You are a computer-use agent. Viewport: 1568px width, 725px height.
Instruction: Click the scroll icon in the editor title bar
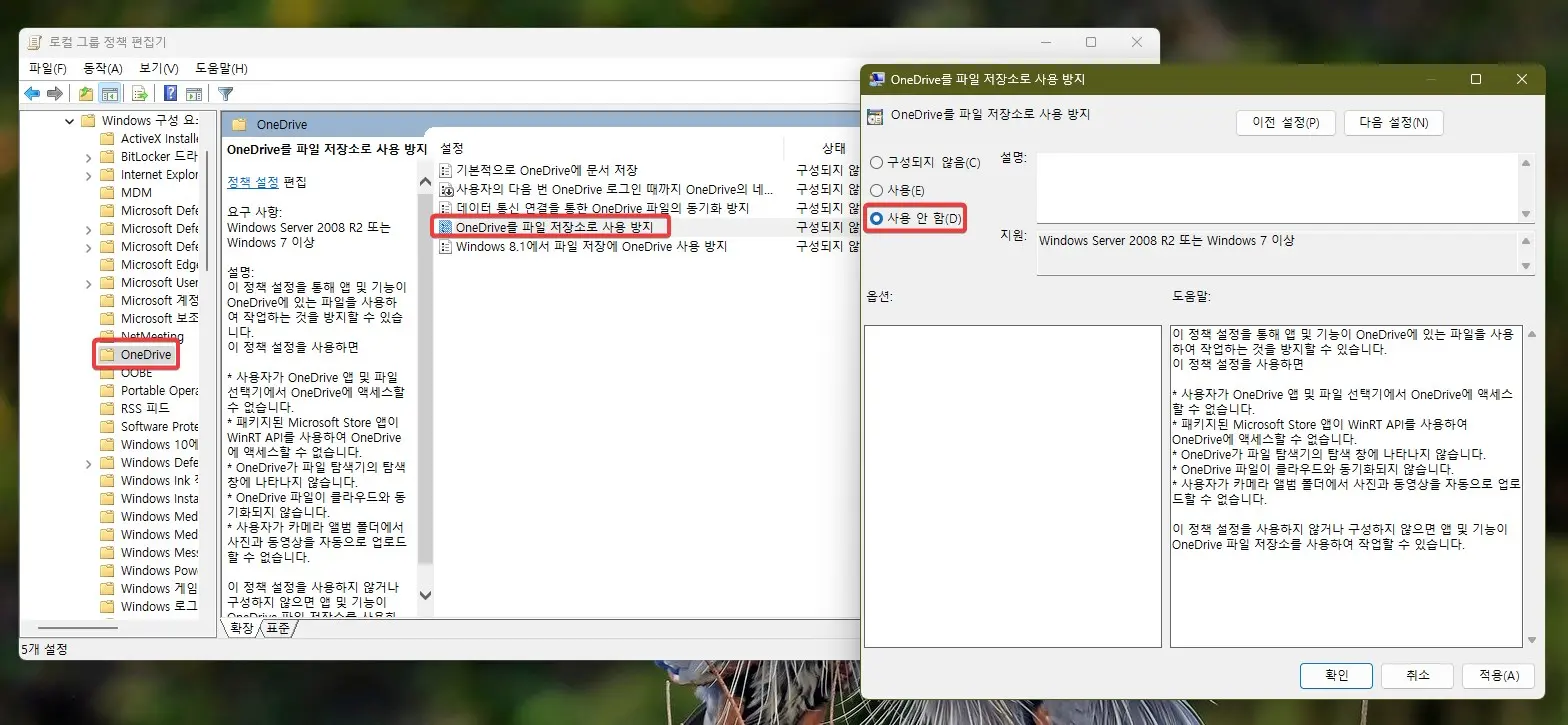pyautogui.click(x=35, y=42)
